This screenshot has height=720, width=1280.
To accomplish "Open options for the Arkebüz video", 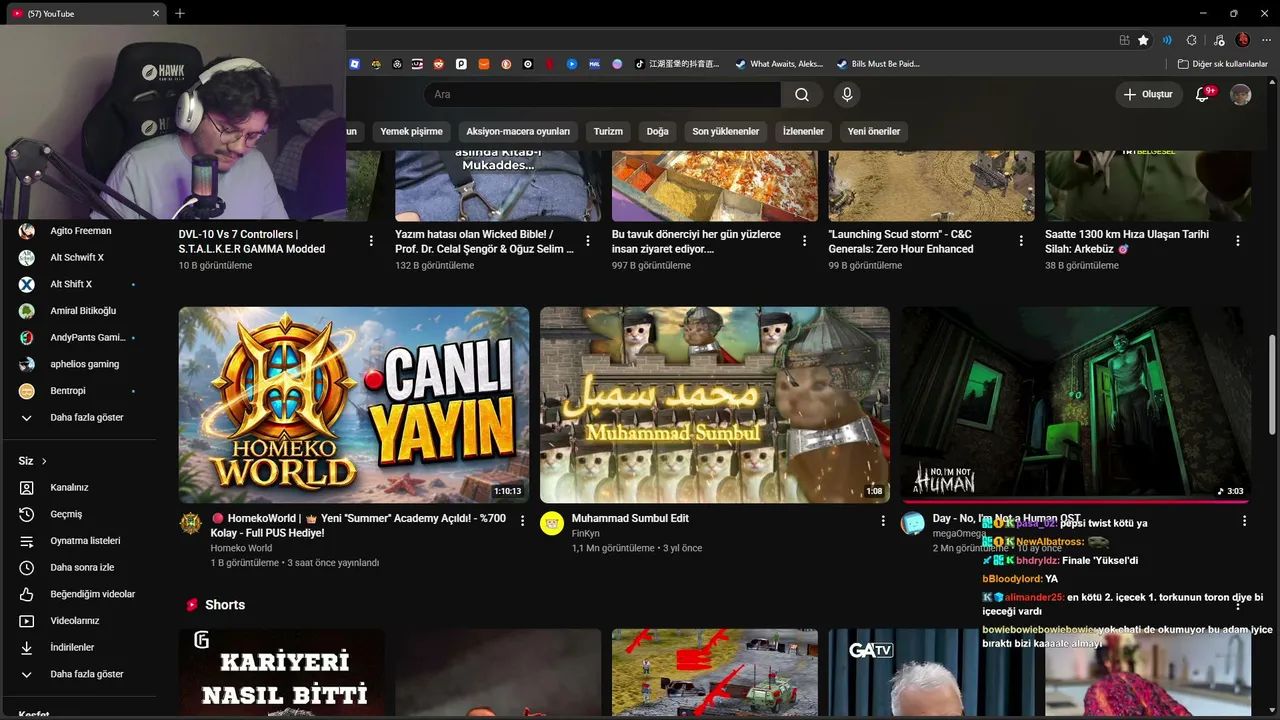I will [1238, 241].
